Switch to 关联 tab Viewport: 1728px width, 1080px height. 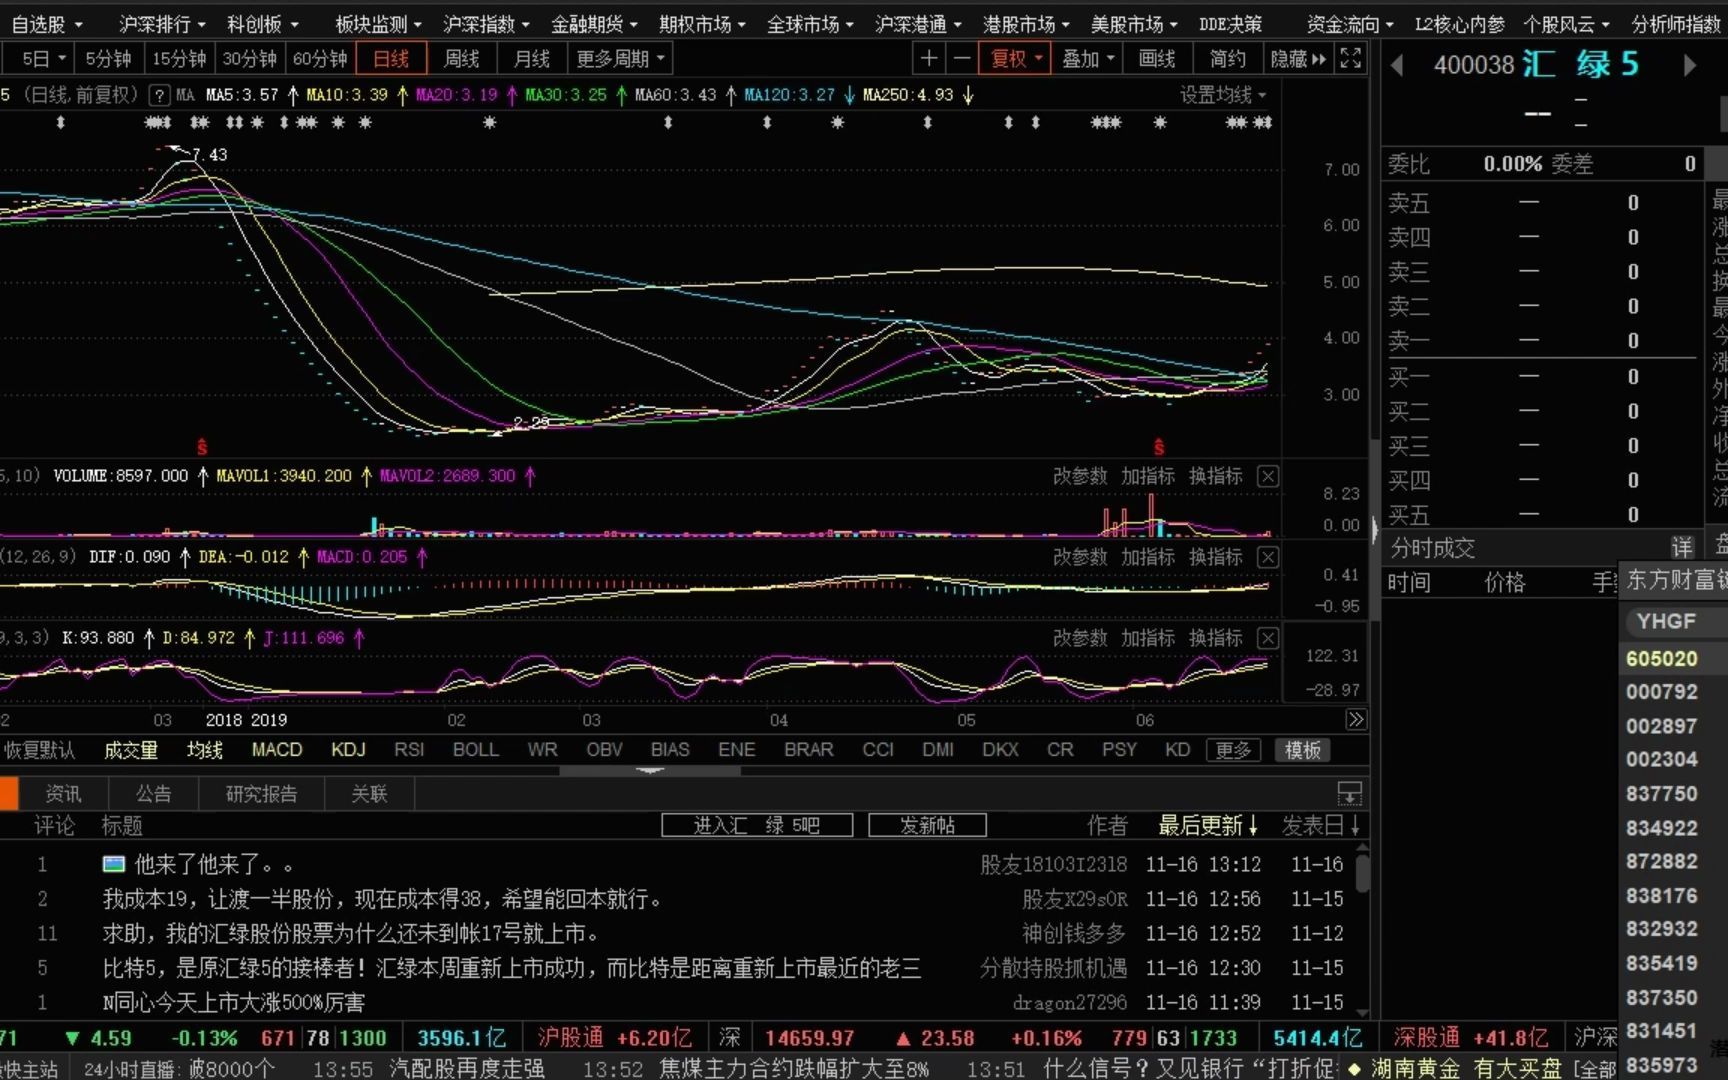pyautogui.click(x=369, y=794)
